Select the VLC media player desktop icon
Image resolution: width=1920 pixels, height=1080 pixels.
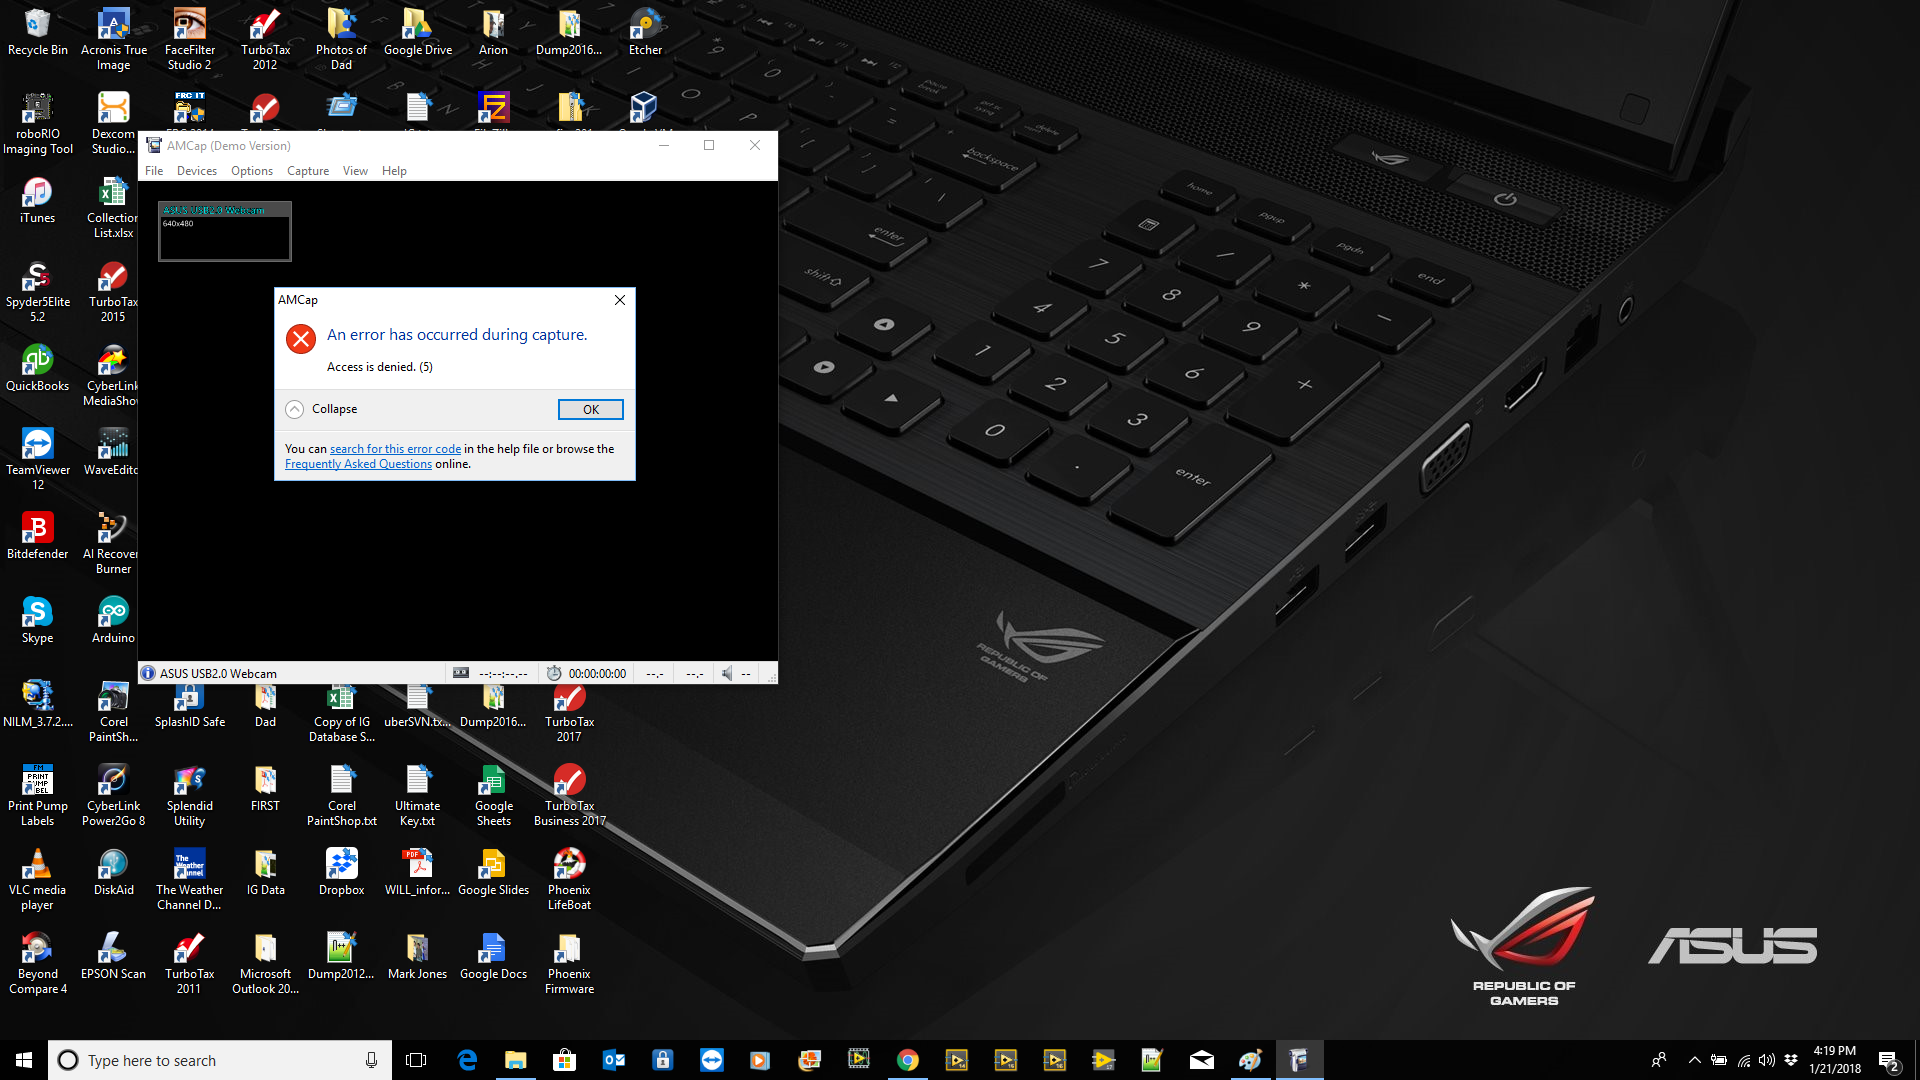(38, 879)
